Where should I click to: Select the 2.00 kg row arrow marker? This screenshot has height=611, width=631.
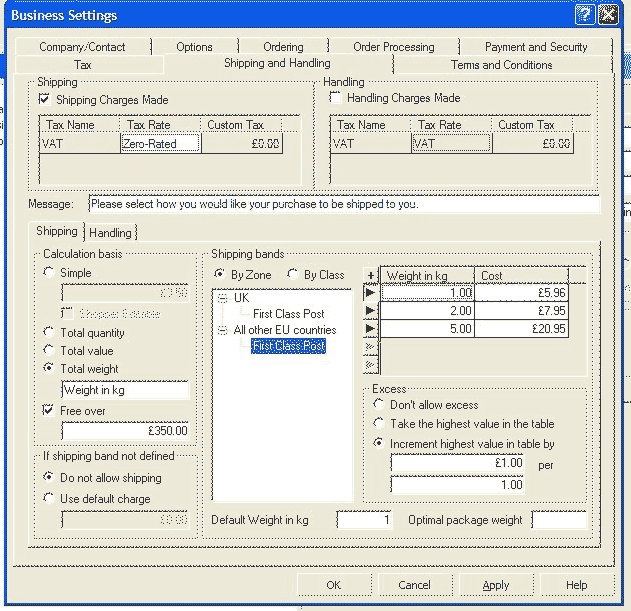point(370,311)
